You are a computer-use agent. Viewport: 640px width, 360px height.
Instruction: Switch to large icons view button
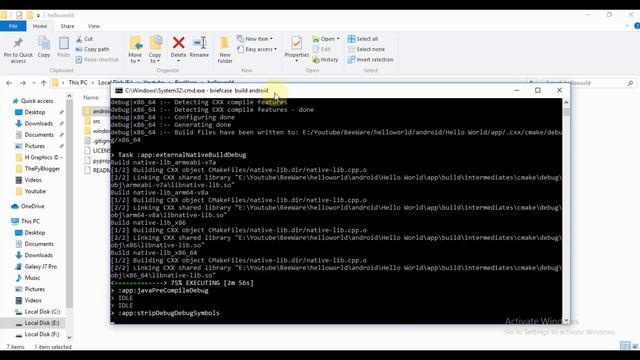[635, 346]
